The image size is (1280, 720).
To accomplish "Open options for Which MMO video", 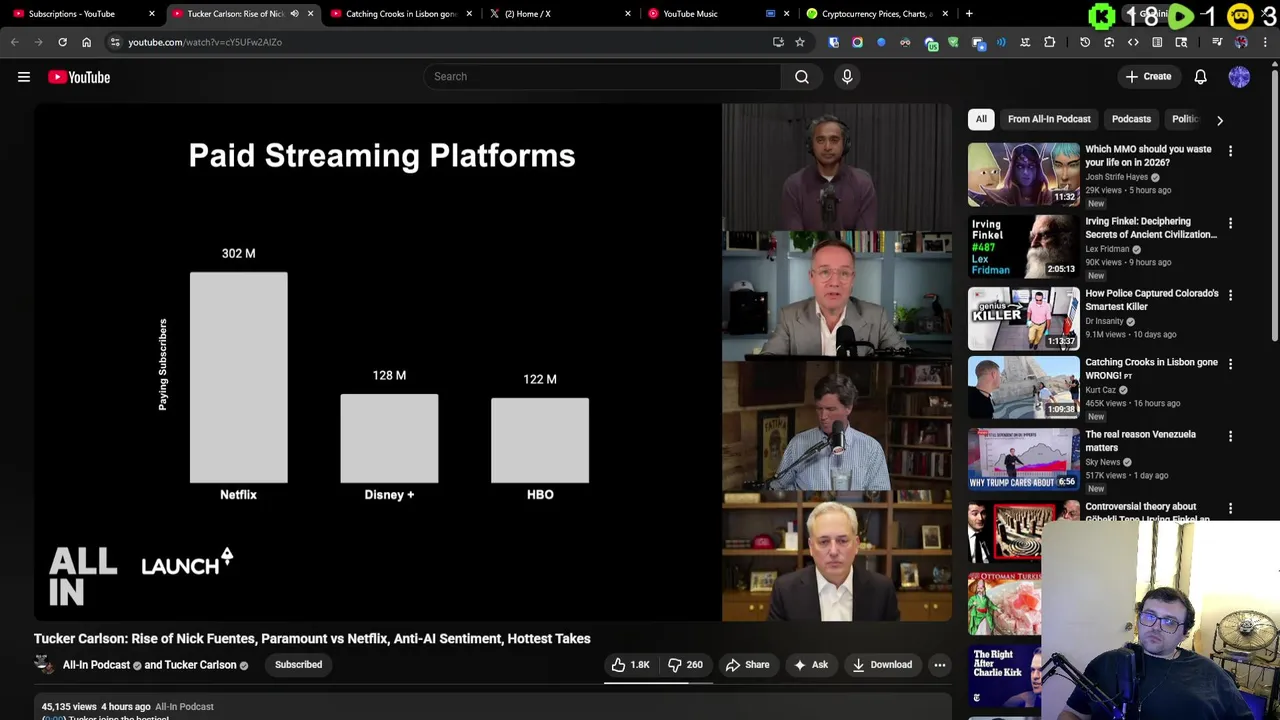I will click(1230, 151).
